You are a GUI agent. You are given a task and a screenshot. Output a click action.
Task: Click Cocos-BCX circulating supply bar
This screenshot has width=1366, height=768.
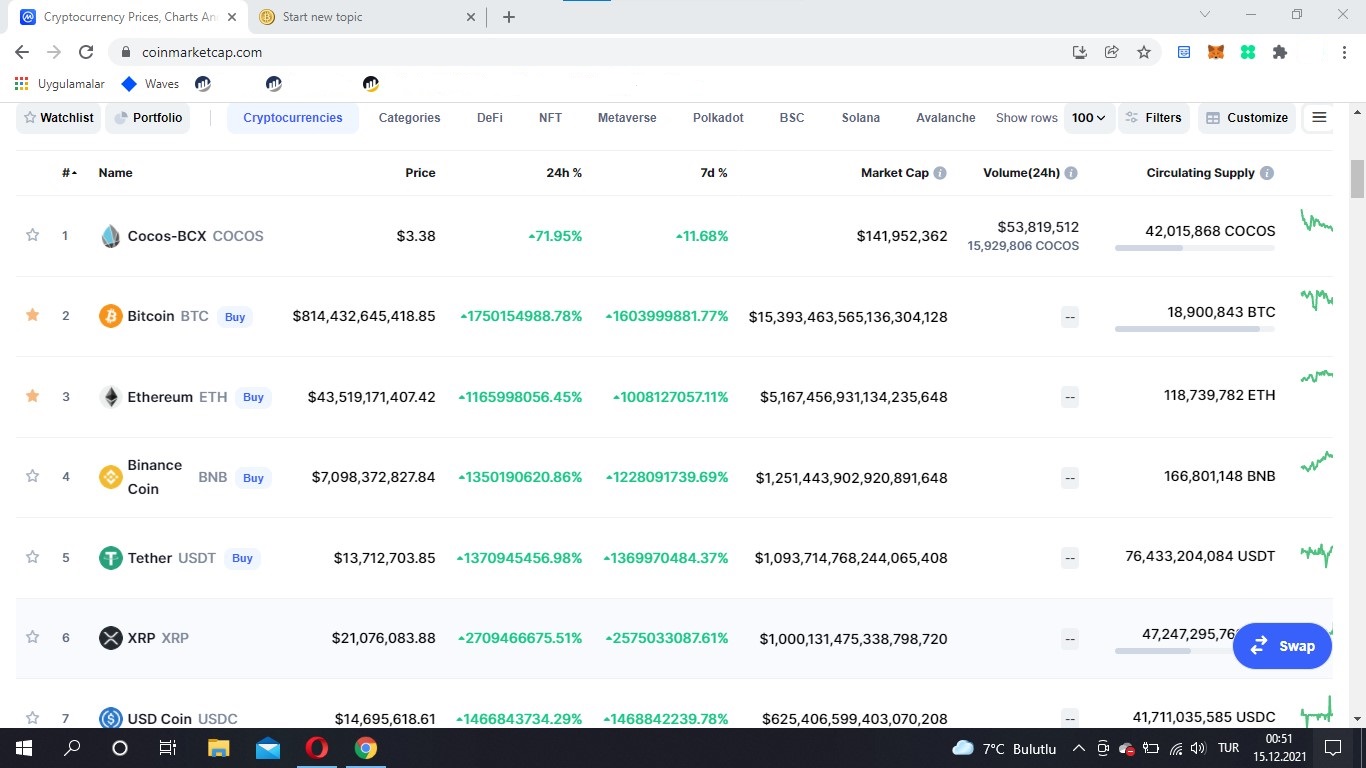1195,248
